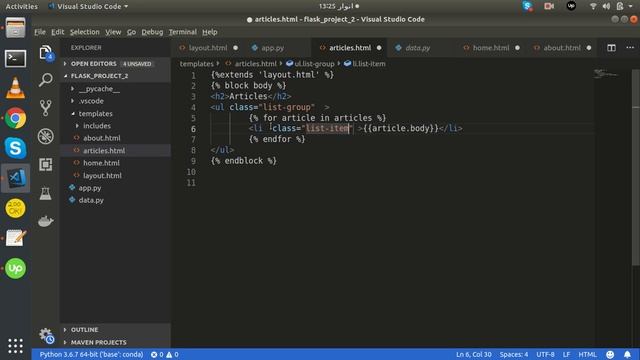Click the screen recorder tray icon
This screenshot has height=360, width=640.
click(549, 6)
